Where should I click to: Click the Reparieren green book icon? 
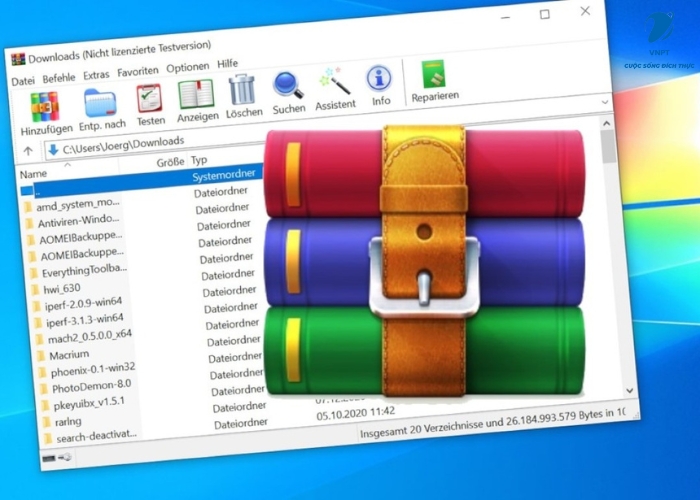[433, 74]
